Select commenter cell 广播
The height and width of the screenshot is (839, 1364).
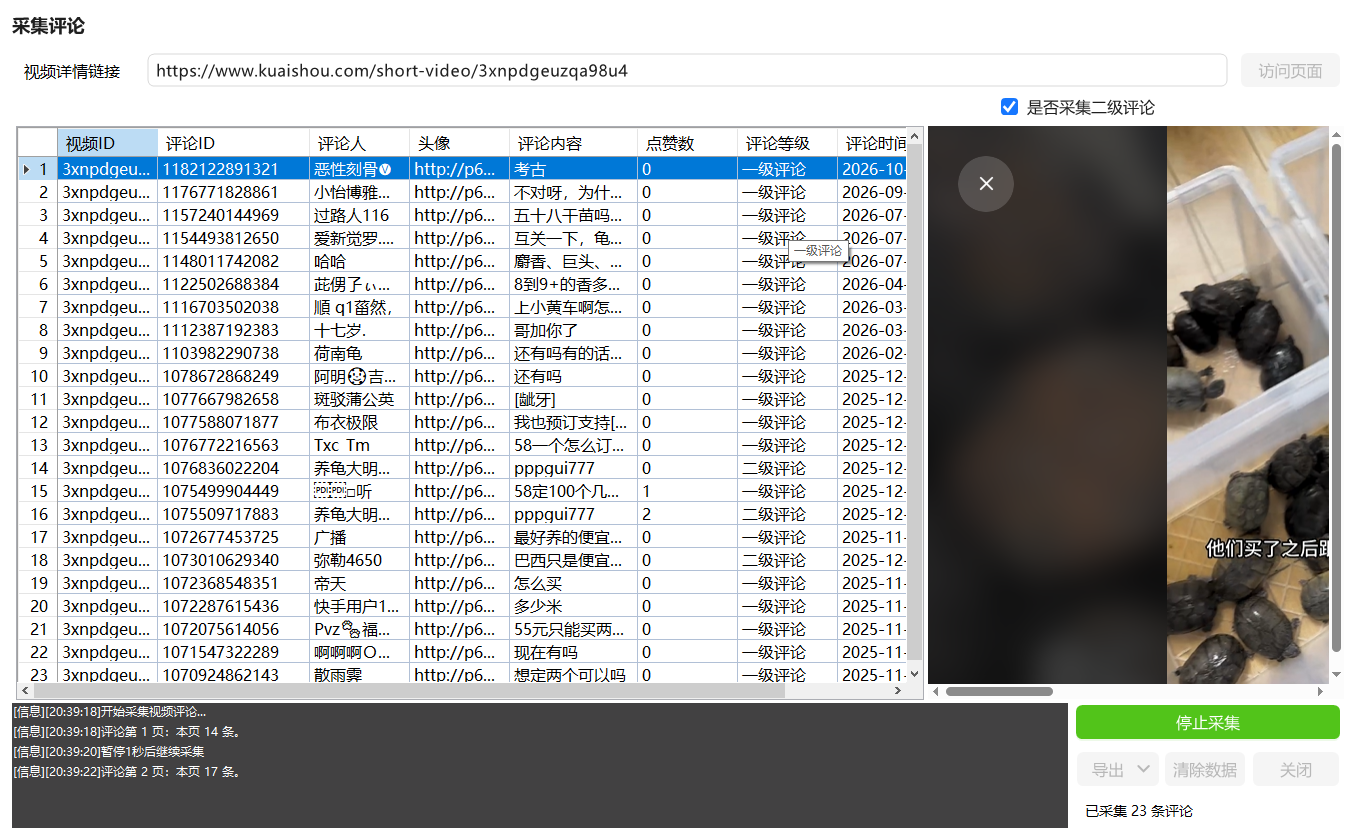coord(359,537)
